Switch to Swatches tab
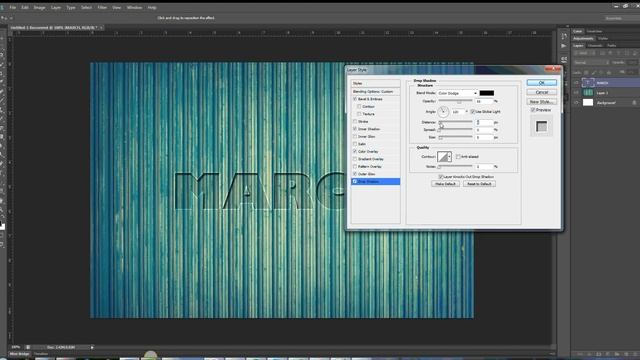 tap(594, 31)
